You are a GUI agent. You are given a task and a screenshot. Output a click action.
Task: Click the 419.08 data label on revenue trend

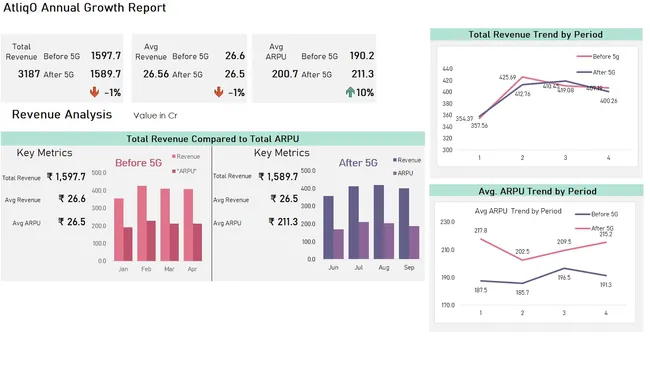tap(565, 90)
